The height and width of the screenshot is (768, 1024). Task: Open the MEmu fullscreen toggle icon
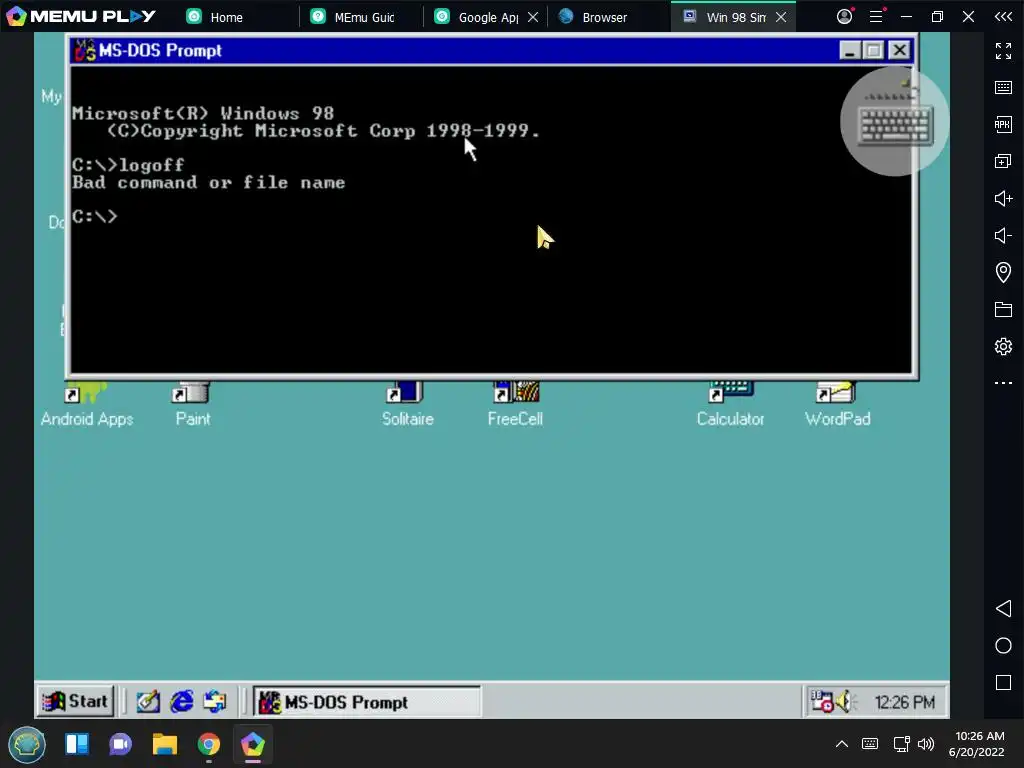[x=1003, y=50]
